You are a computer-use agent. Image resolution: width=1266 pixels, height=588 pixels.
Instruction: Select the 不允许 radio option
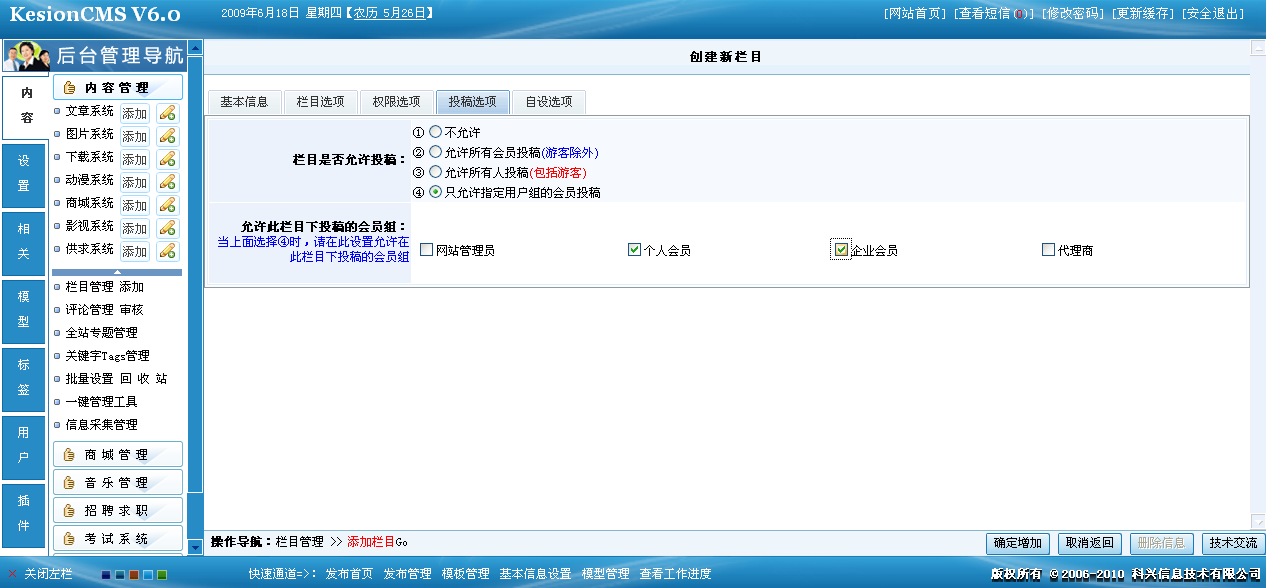tap(435, 132)
